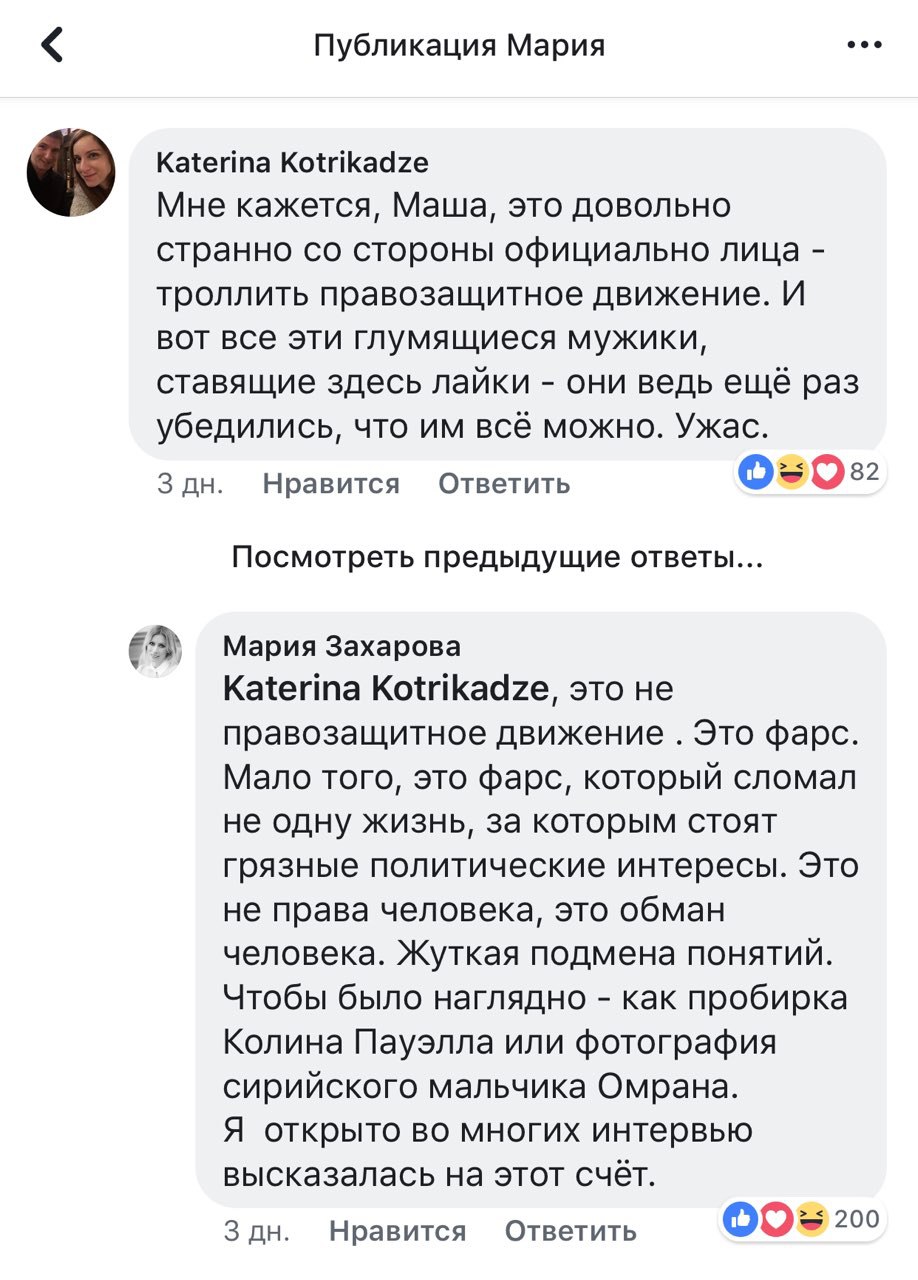This screenshot has height=1280, width=918.
Task: Click the red heart reaction beside 82
Action: coord(826,472)
